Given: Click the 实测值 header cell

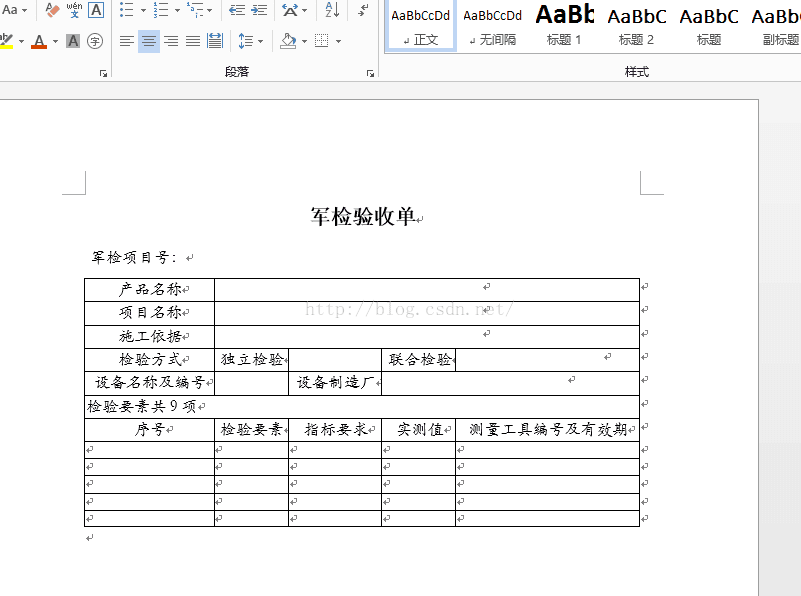Looking at the screenshot, I should (x=418, y=430).
